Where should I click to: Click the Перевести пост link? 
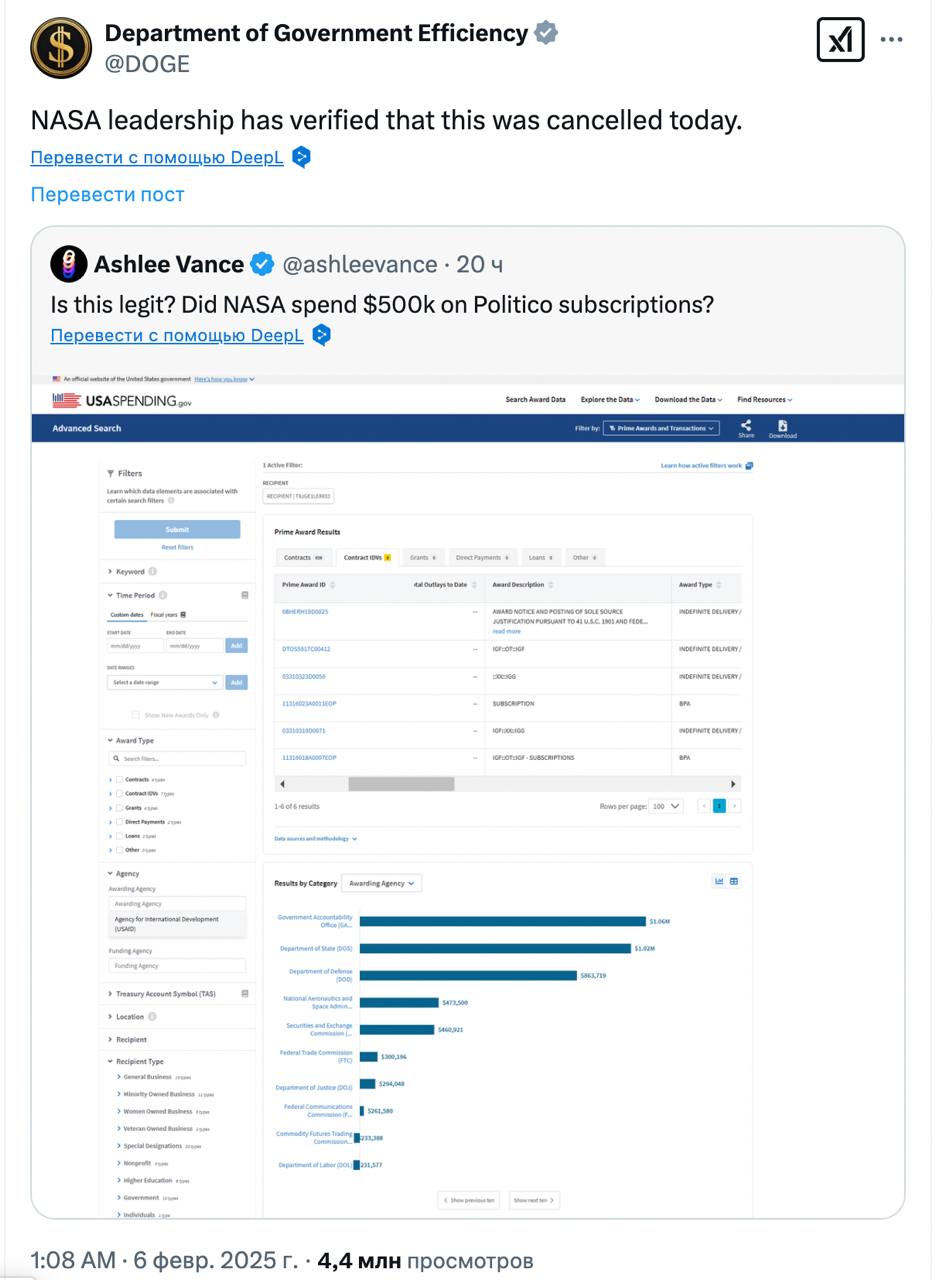[107, 194]
